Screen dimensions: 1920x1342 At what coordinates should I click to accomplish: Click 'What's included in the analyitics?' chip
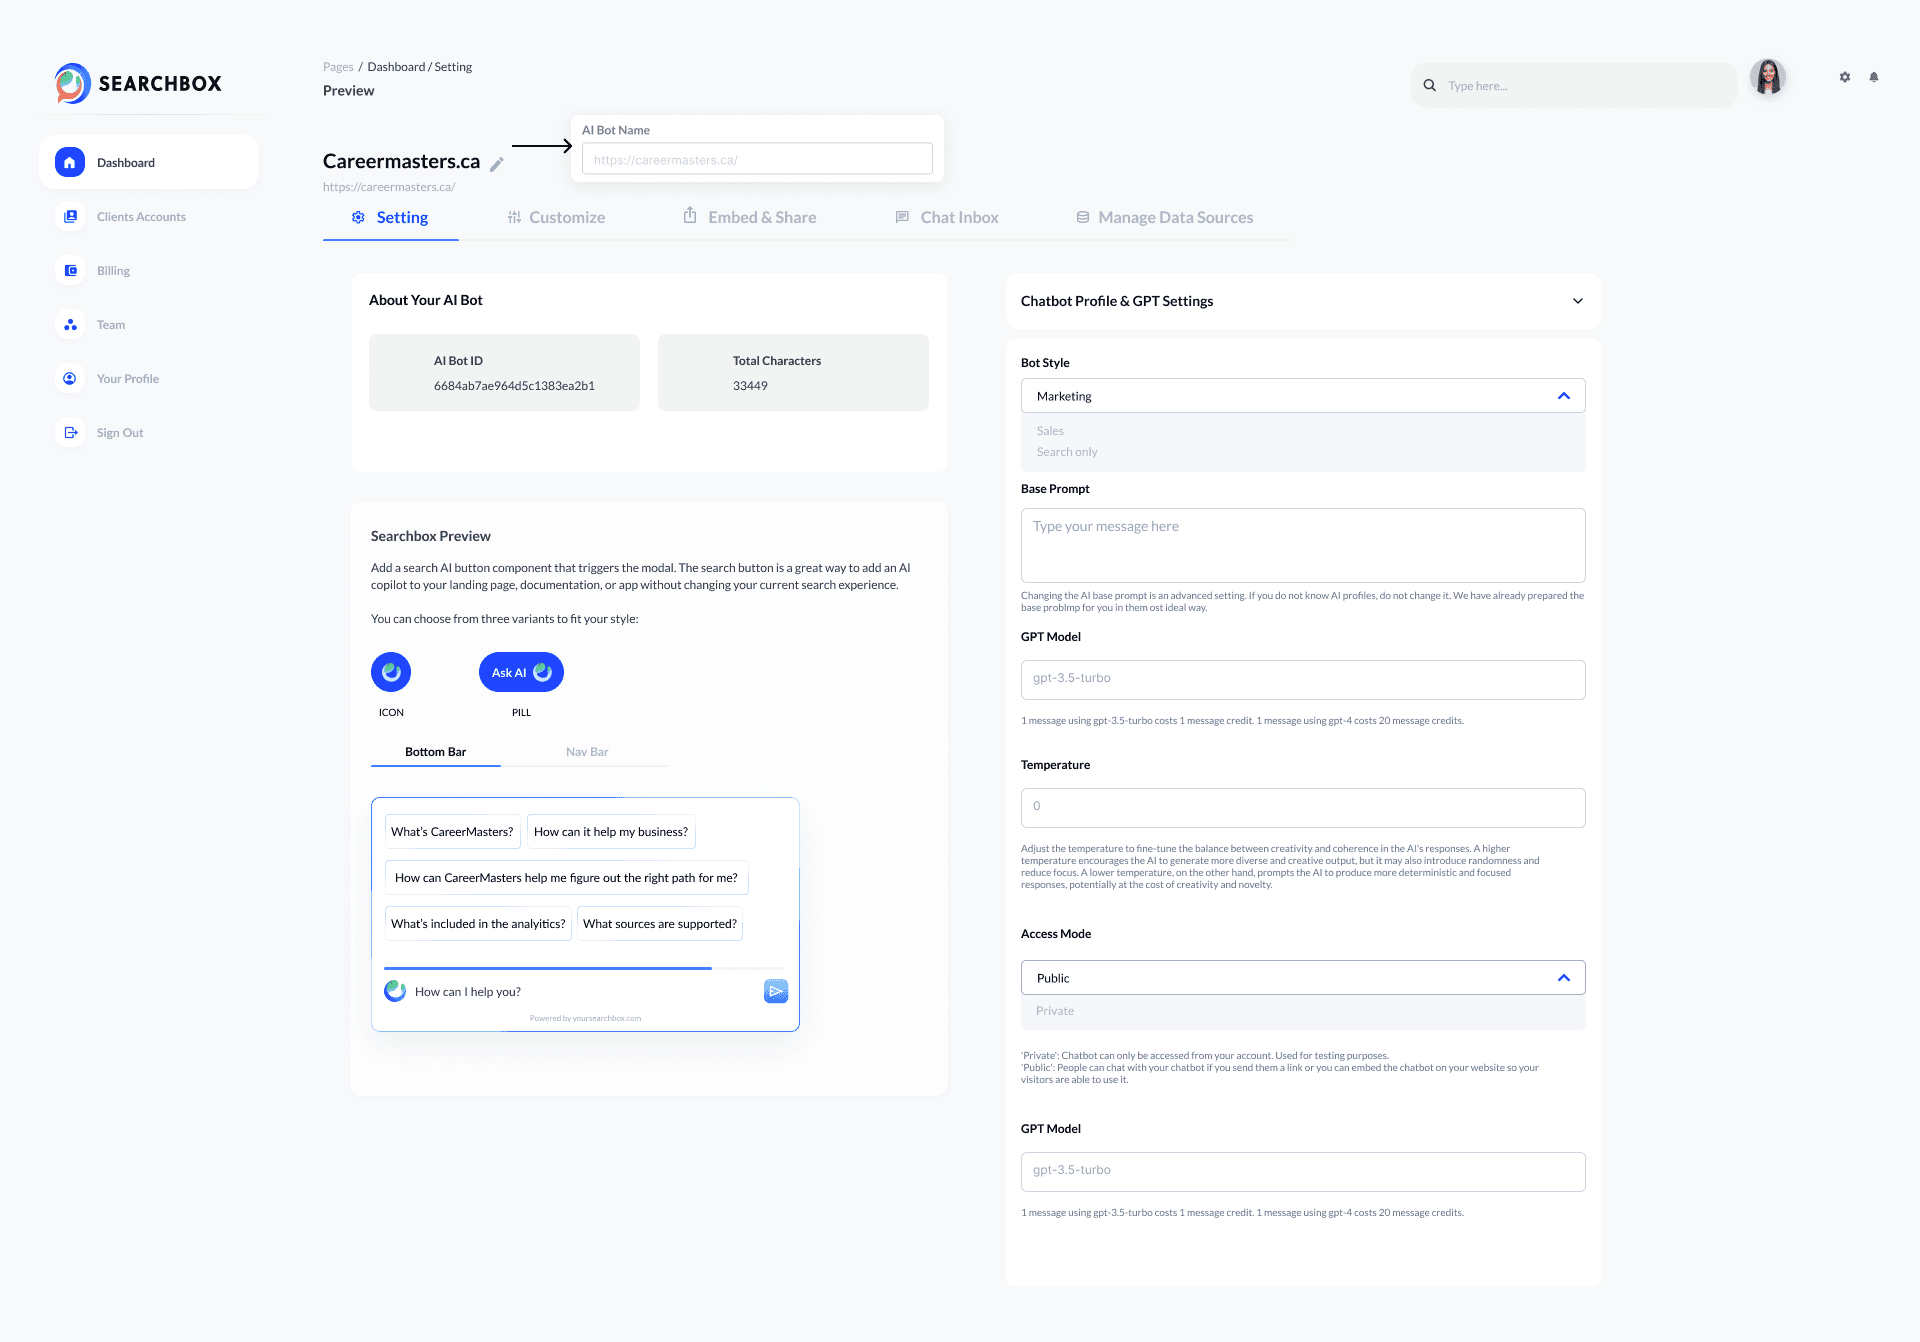478,924
